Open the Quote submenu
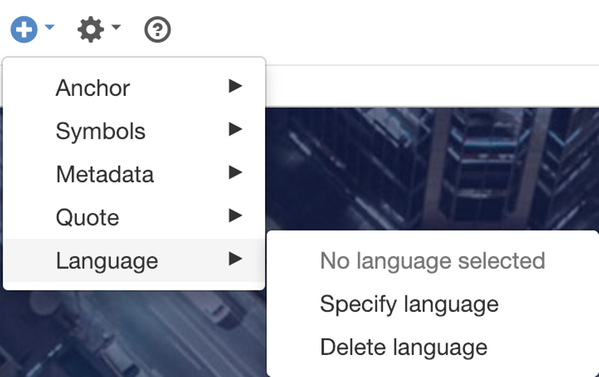Screen dimensions: 599x377 pos(134,217)
